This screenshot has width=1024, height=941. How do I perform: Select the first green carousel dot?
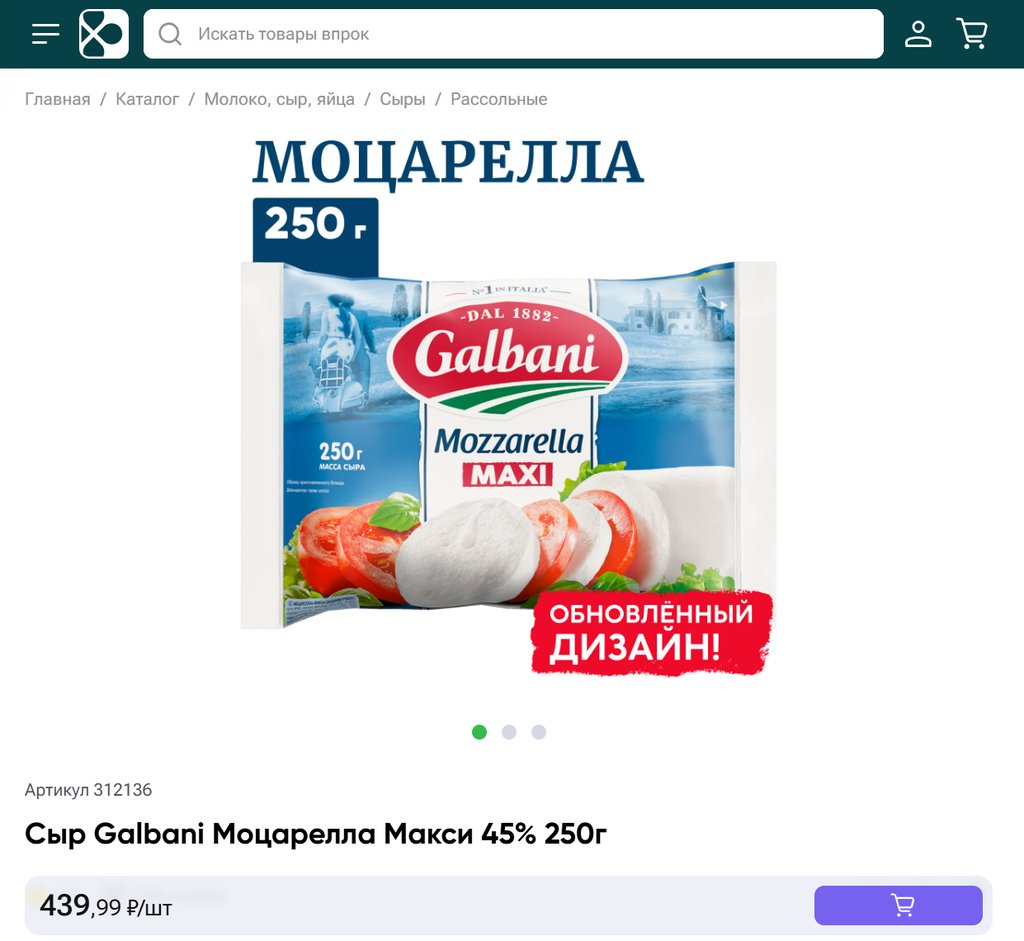point(479,732)
